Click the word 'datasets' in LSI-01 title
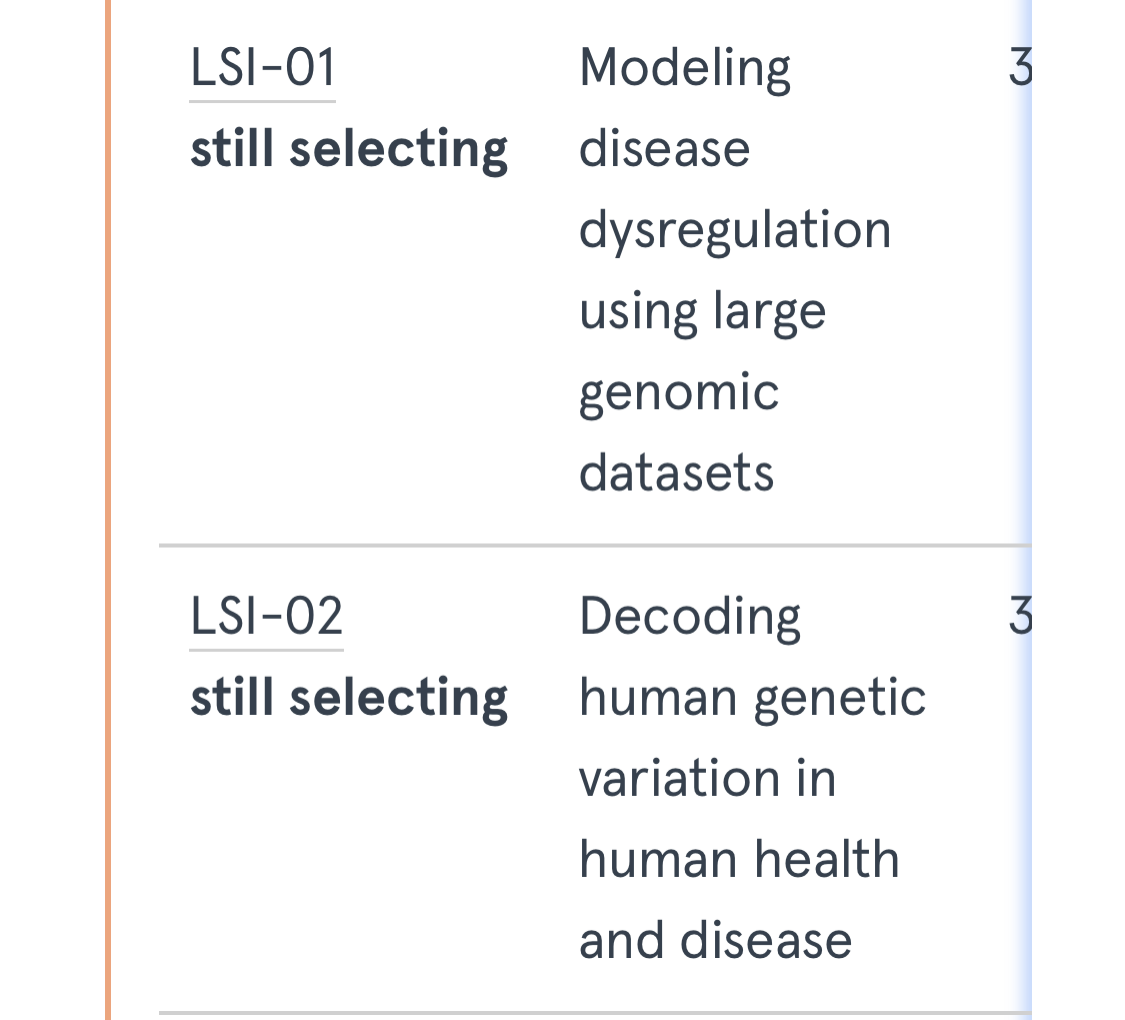The image size is (1125, 1020). pyautogui.click(x=677, y=472)
